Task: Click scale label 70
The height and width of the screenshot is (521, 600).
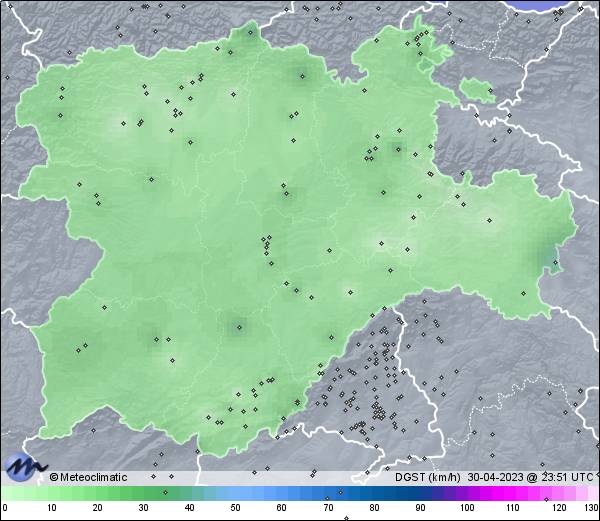Action: tap(328, 508)
